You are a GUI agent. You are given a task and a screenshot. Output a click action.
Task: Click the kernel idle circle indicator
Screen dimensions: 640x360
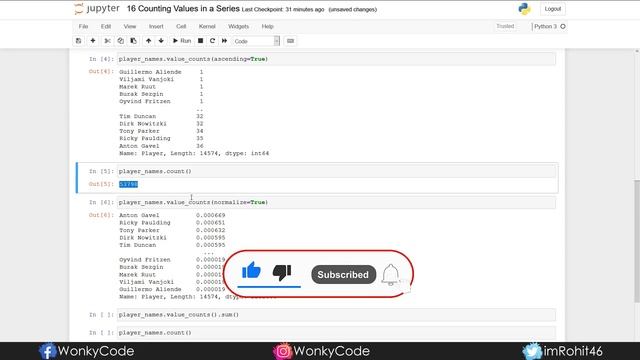563,27
